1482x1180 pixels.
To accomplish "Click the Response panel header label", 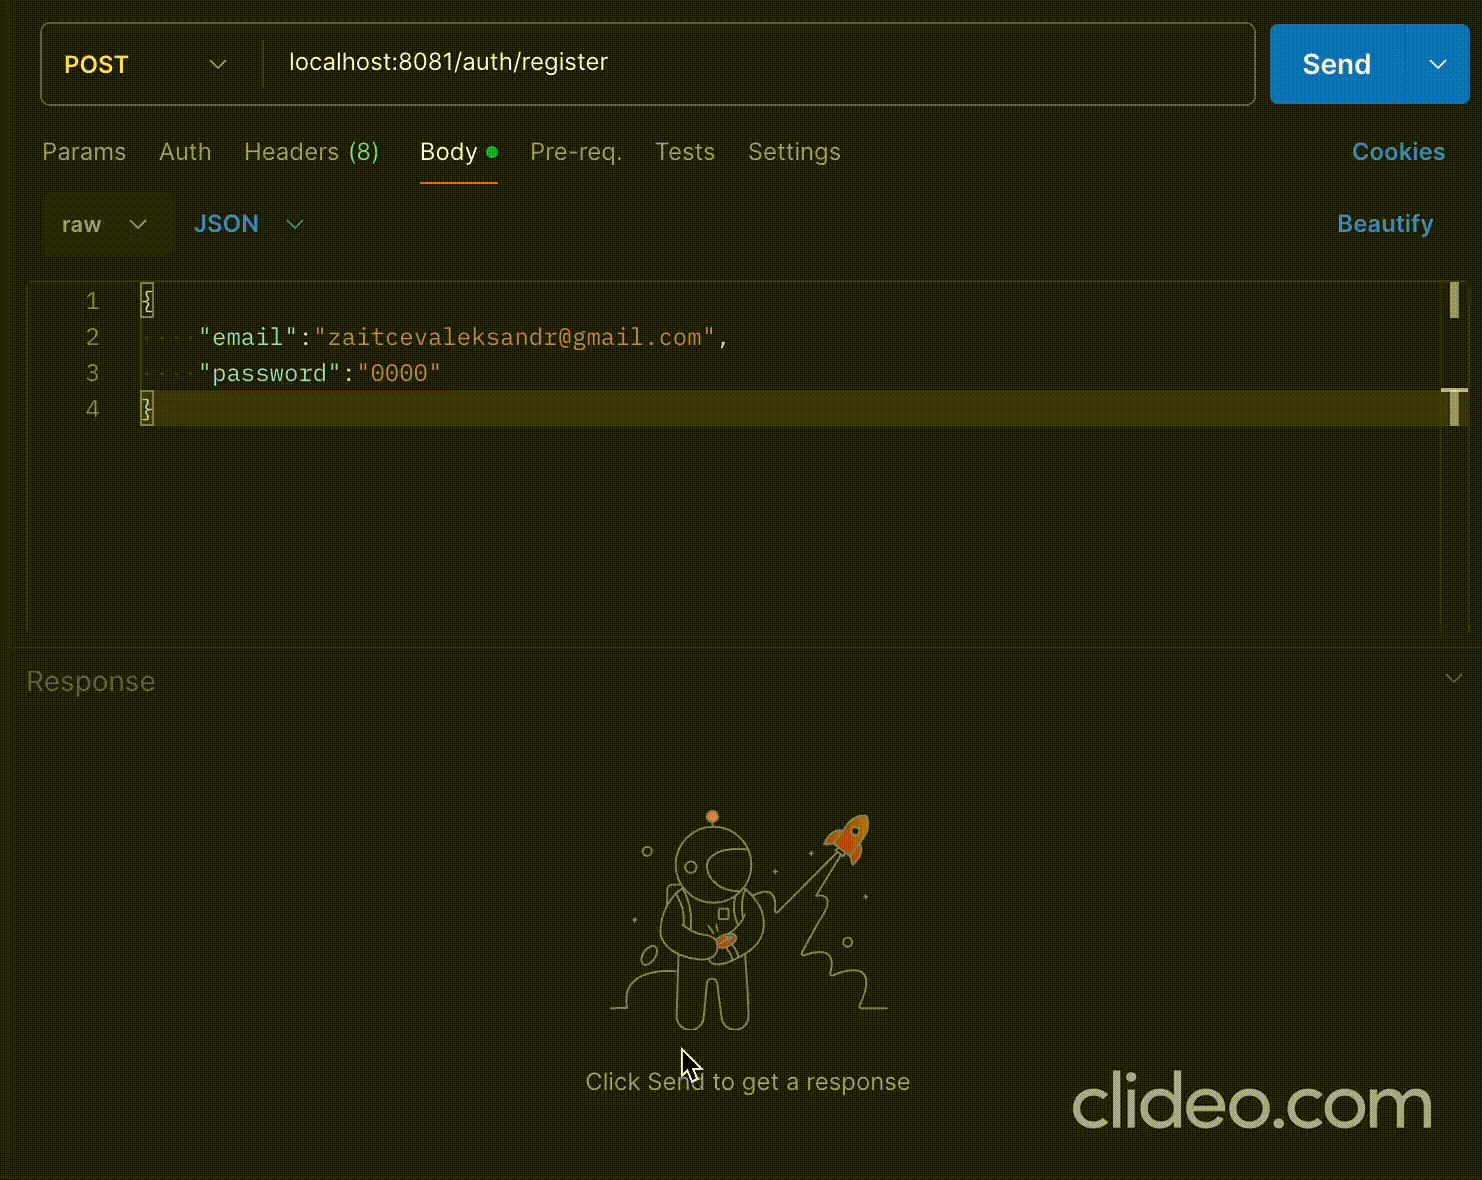I will [91, 682].
